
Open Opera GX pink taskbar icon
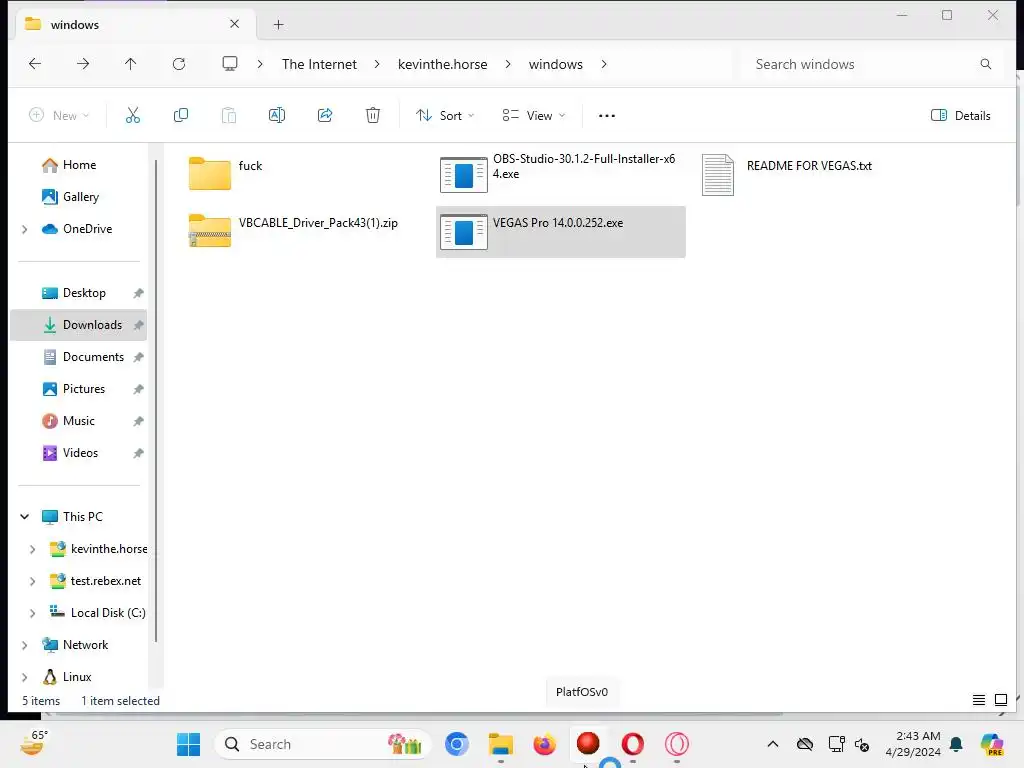pos(677,744)
